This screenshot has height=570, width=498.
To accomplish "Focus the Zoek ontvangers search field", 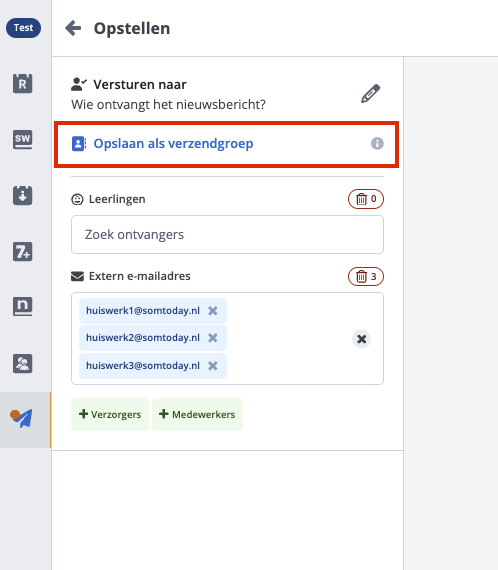I will pos(227,234).
